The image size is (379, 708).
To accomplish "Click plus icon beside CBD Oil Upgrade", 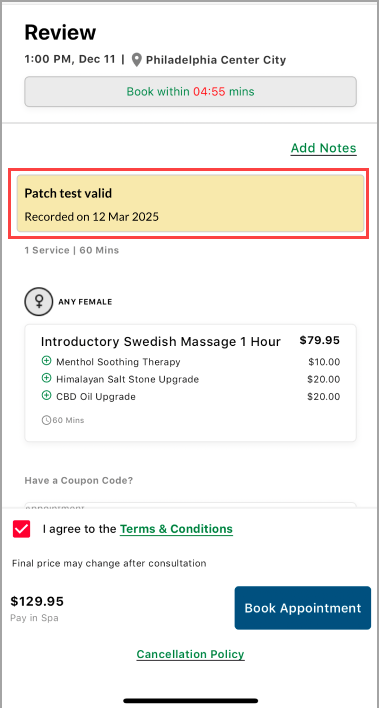I will coord(46,396).
